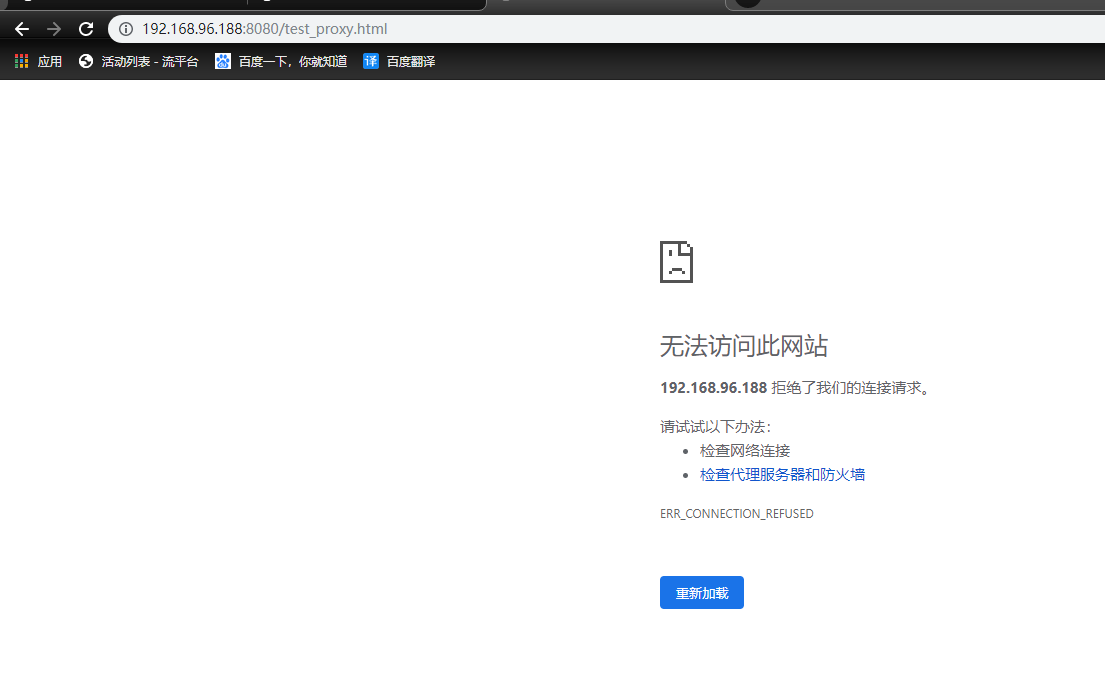Open the 活动列表 - 流平台 bookmark

click(x=139, y=61)
